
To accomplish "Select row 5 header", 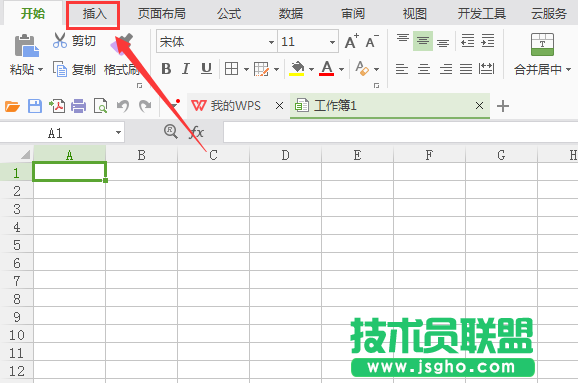I will [17, 245].
